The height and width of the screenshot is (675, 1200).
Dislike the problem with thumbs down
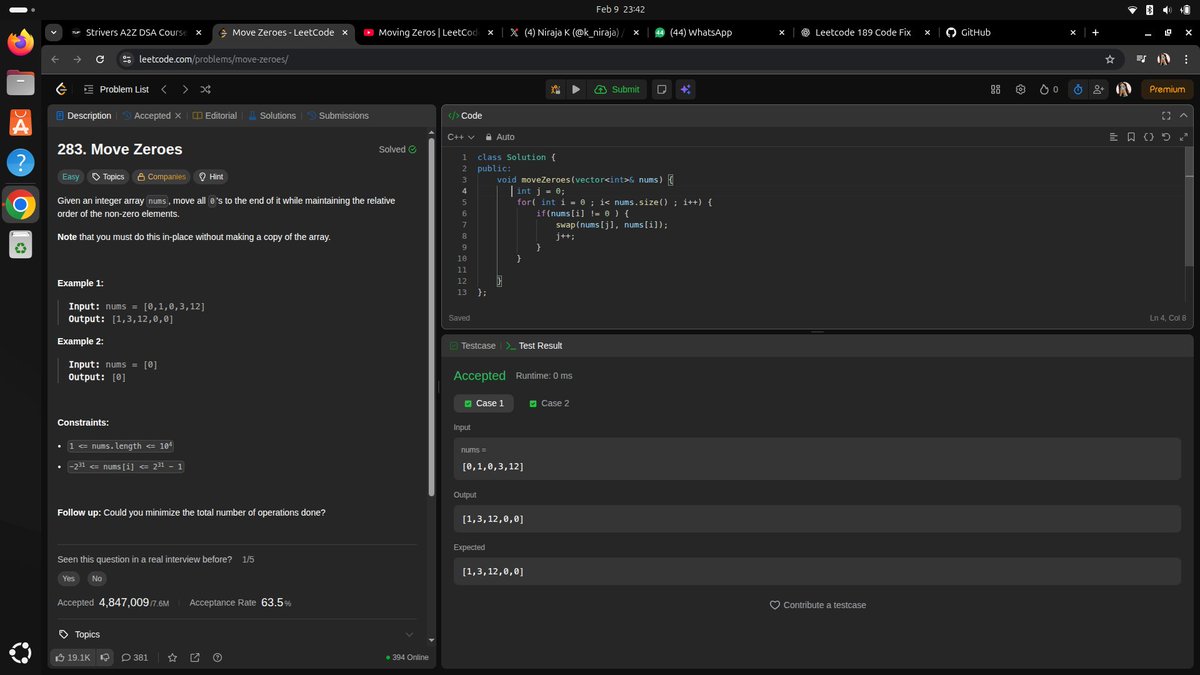(x=104, y=657)
